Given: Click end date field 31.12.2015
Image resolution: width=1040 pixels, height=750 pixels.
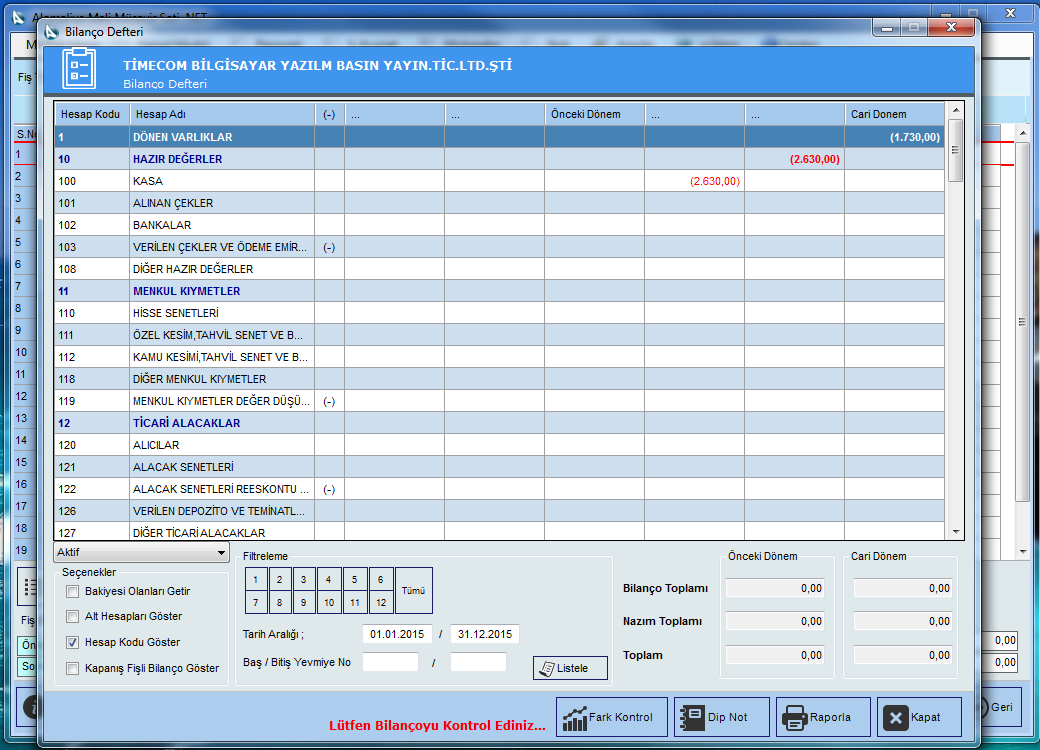Looking at the screenshot, I should (485, 635).
